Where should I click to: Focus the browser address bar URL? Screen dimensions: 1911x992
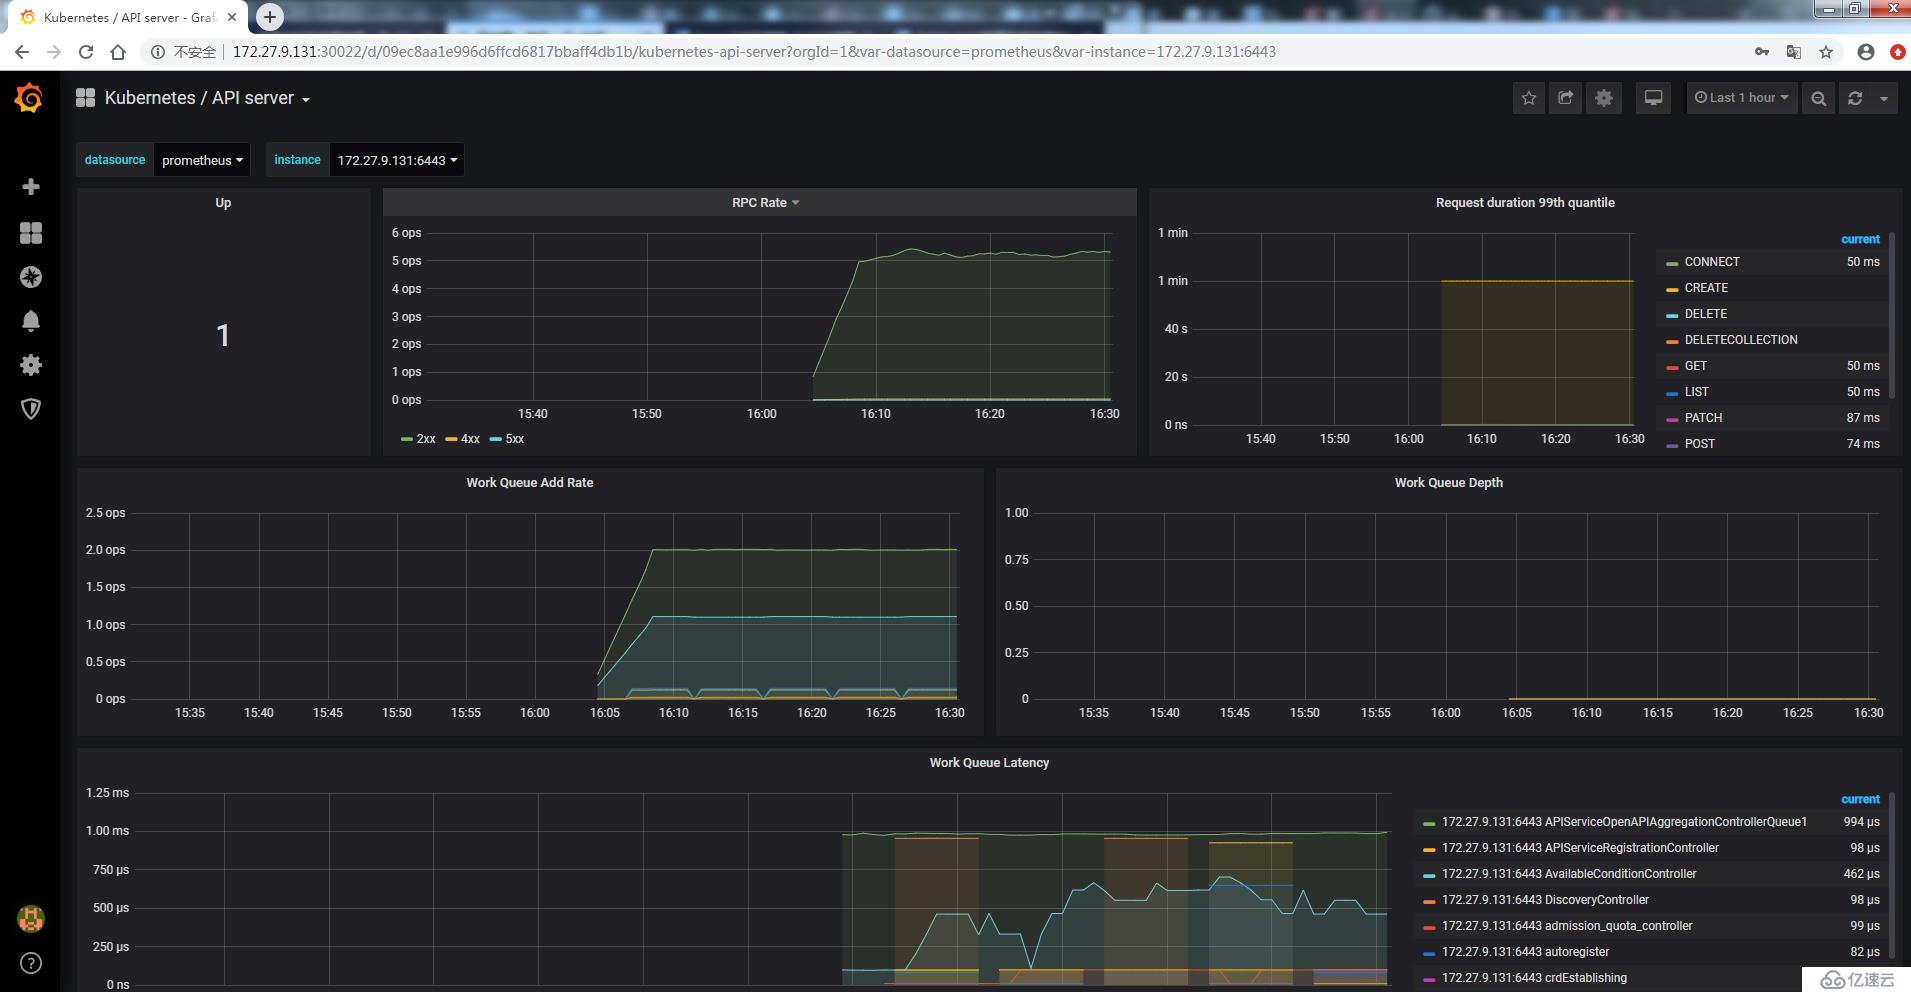754,52
